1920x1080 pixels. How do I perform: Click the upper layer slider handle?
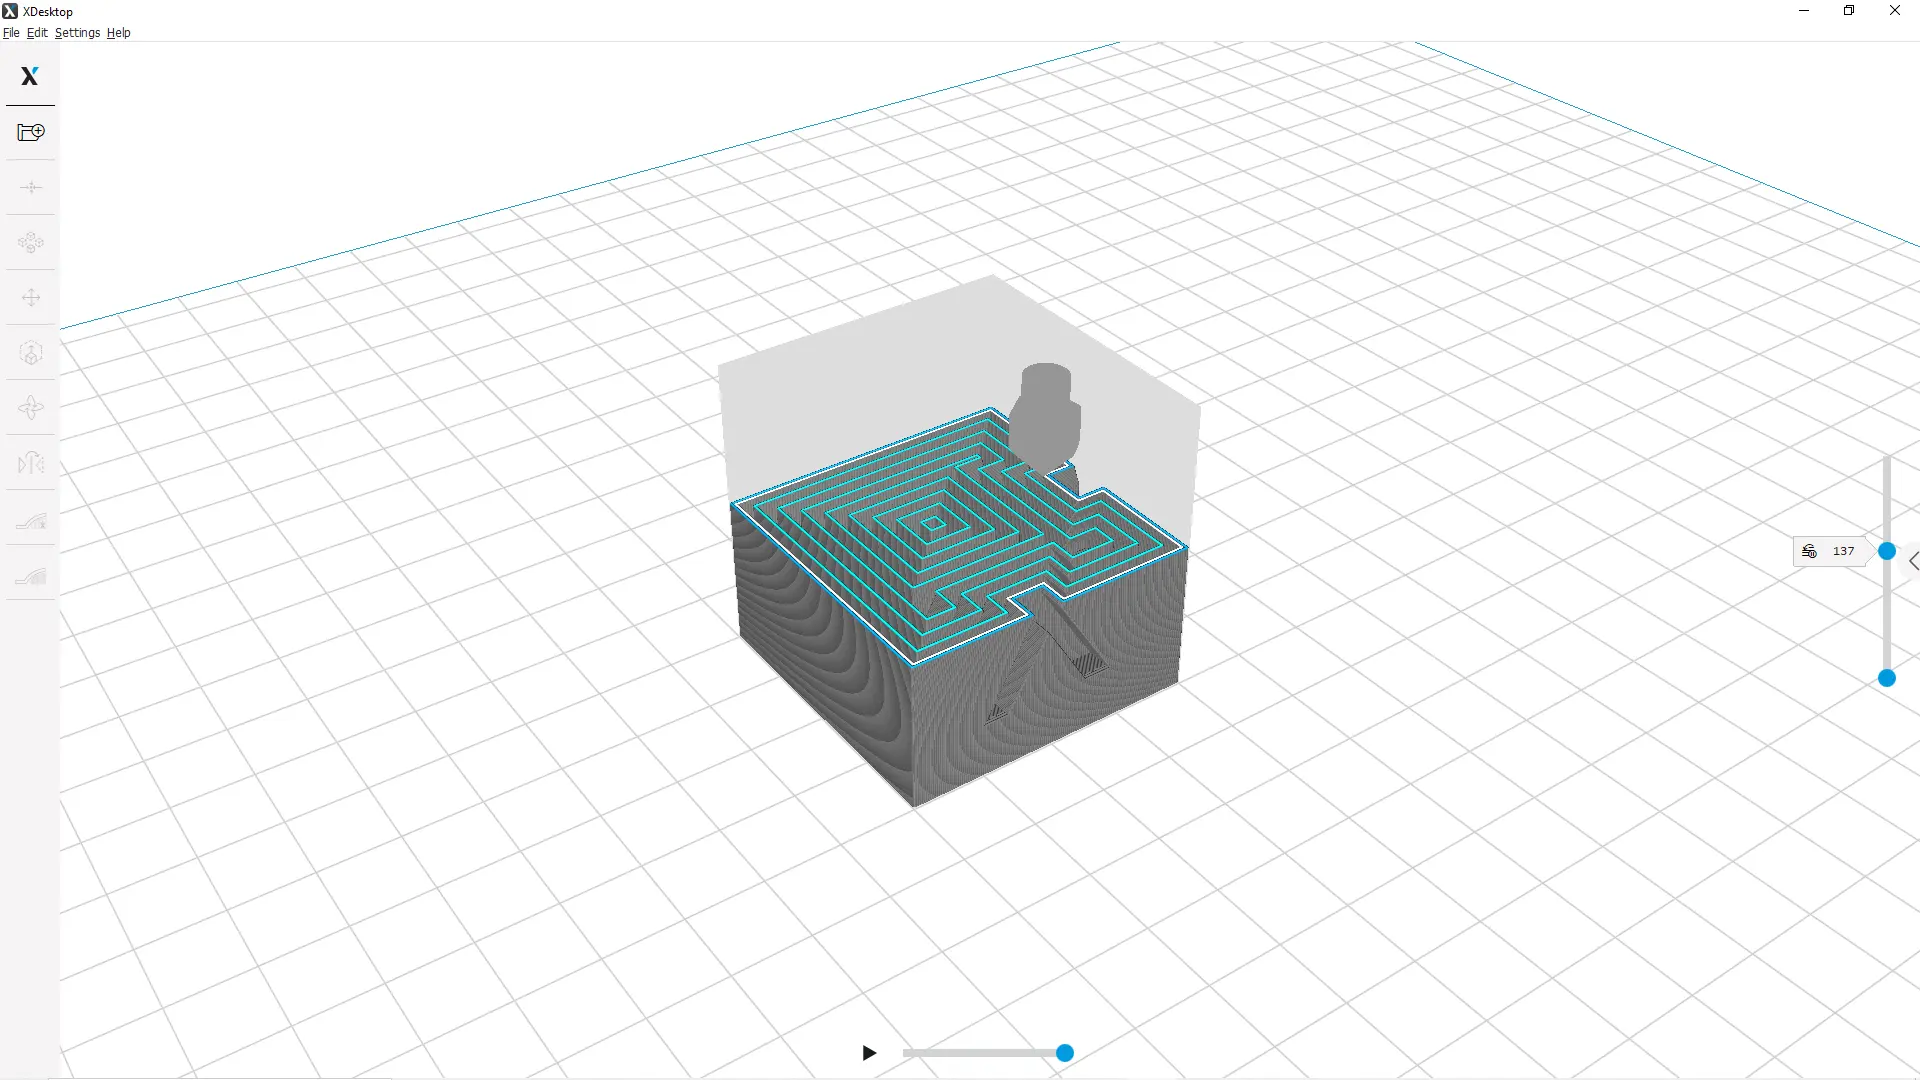(x=1887, y=551)
